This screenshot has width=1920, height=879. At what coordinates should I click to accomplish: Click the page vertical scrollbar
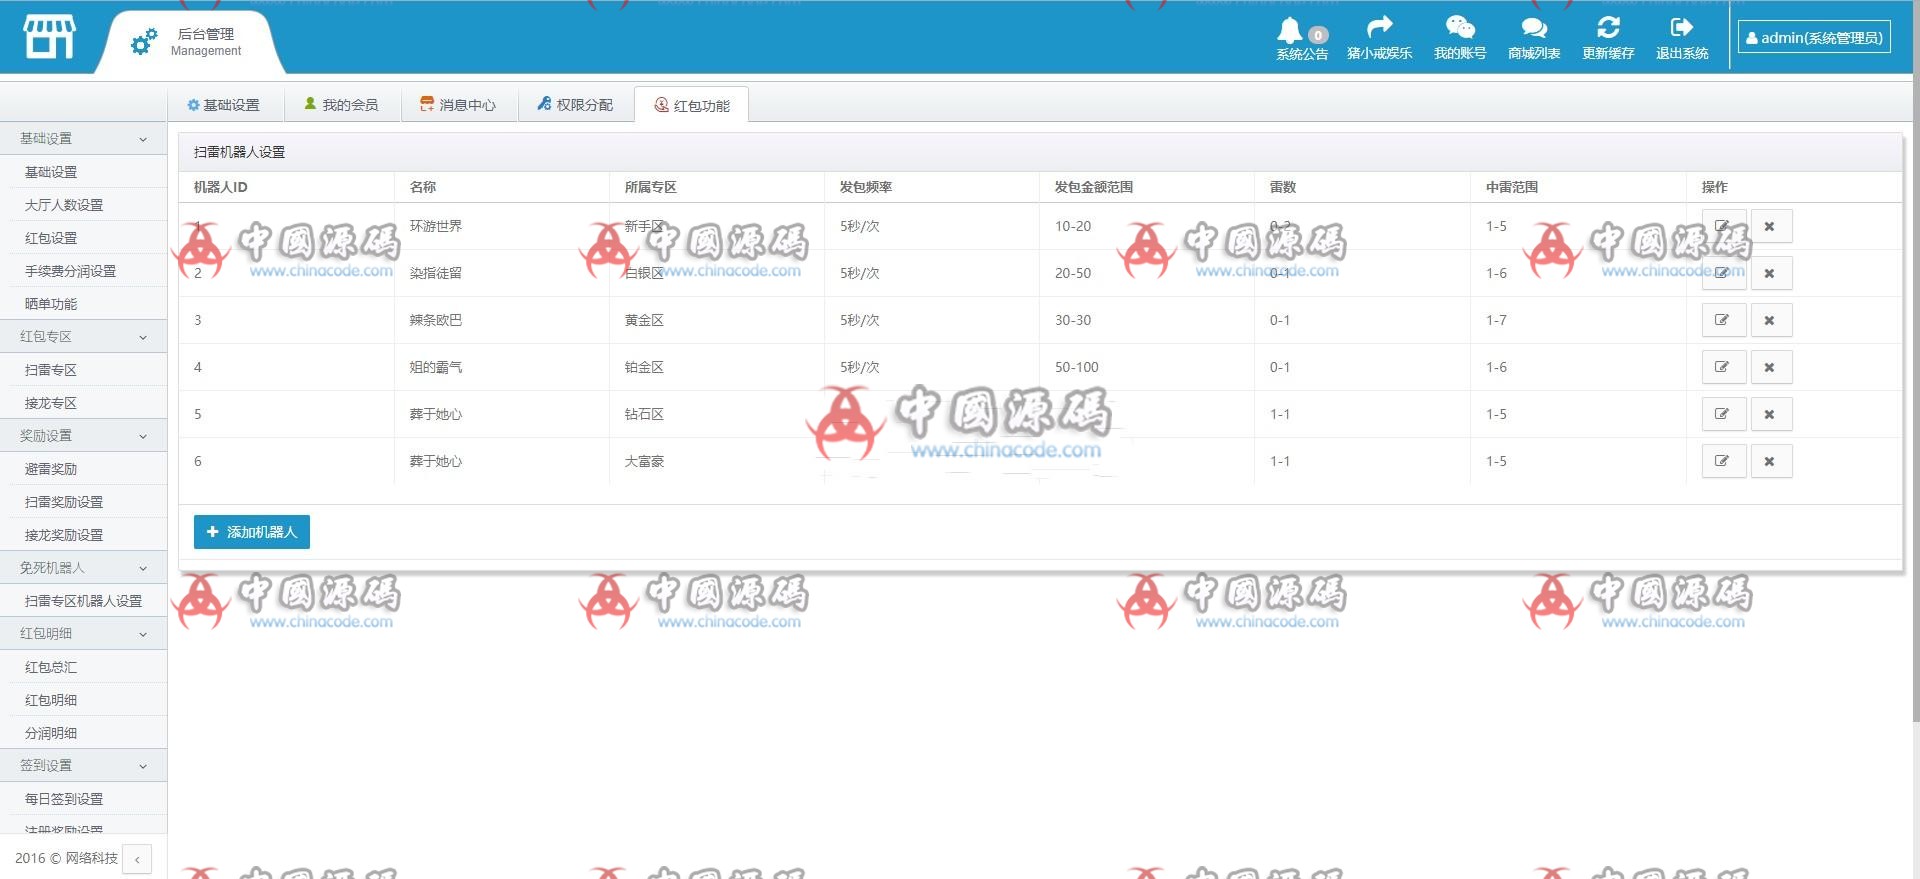[x=1915, y=360]
